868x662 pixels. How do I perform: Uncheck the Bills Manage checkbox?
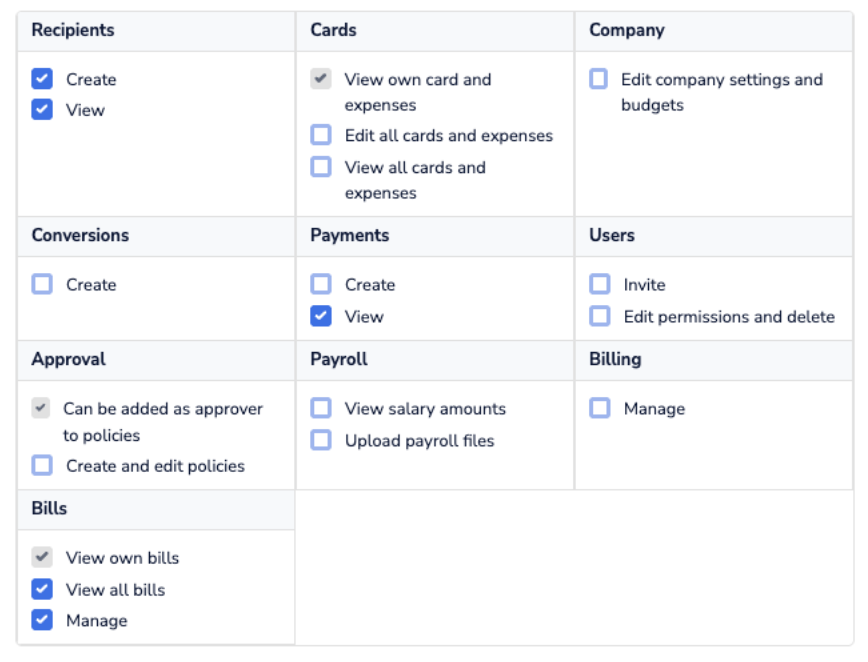click(42, 620)
